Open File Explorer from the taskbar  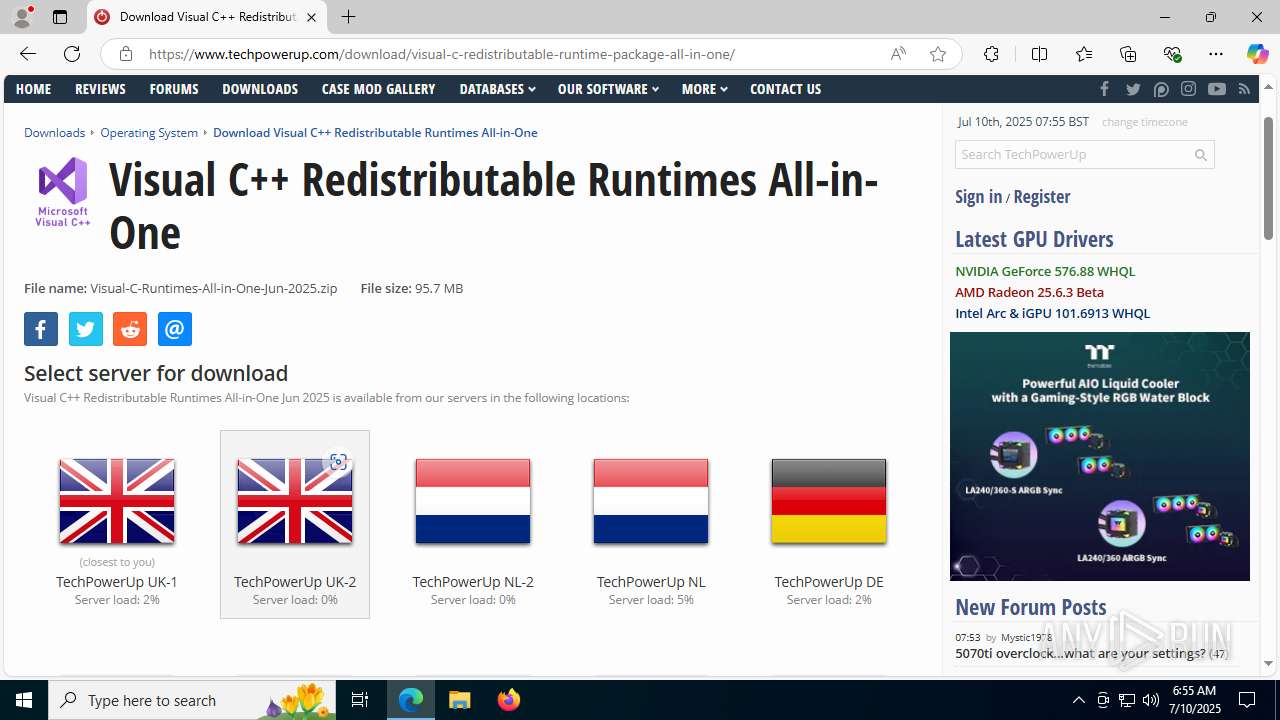[460, 700]
